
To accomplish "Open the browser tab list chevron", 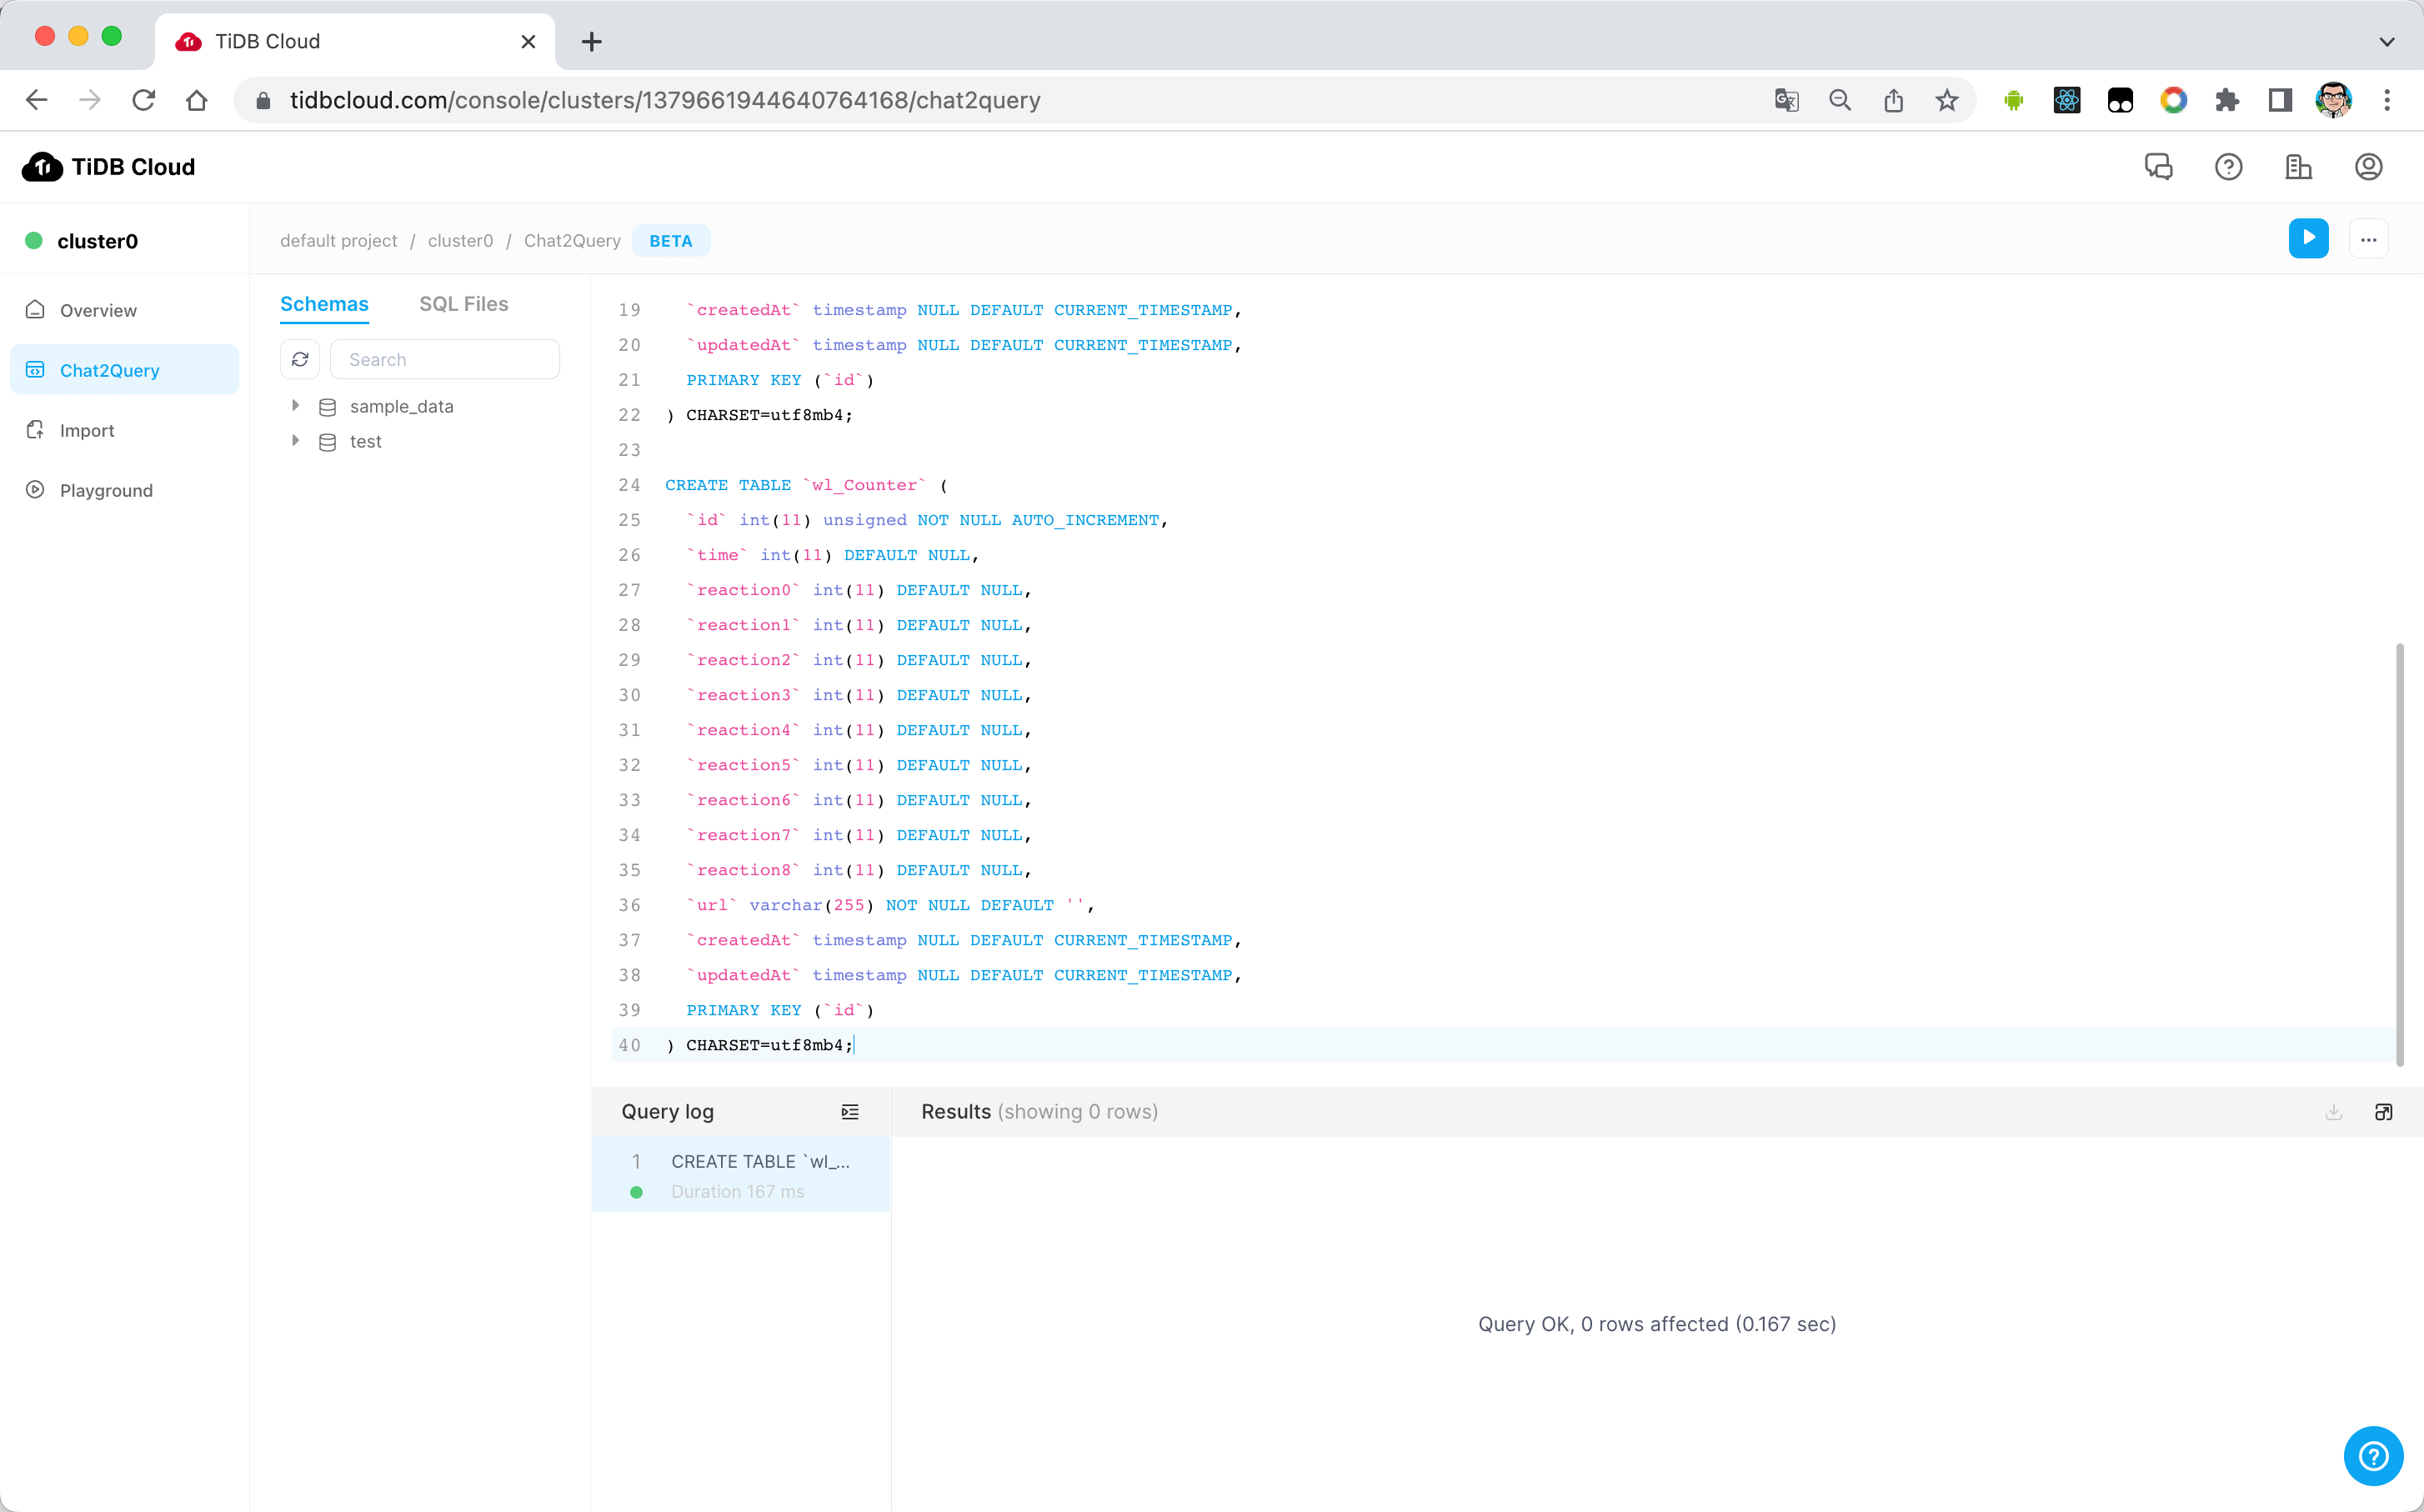I will click(2386, 42).
